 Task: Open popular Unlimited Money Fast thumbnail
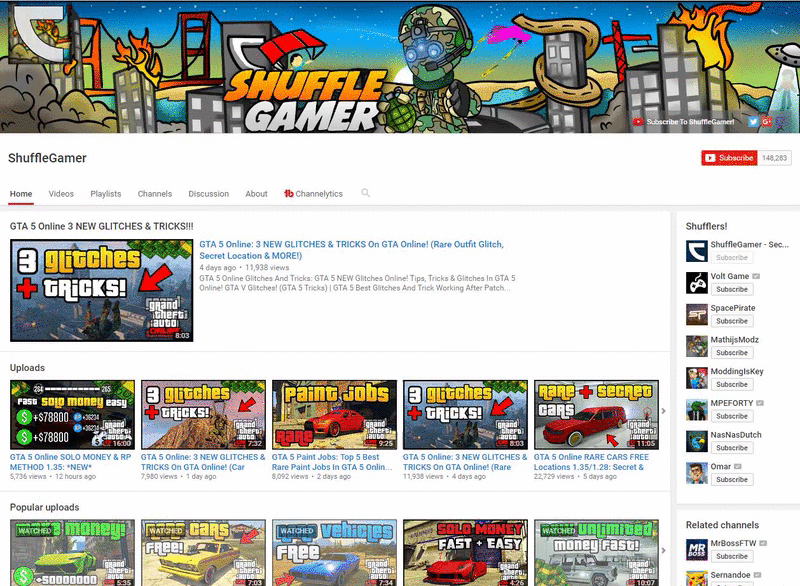point(596,553)
